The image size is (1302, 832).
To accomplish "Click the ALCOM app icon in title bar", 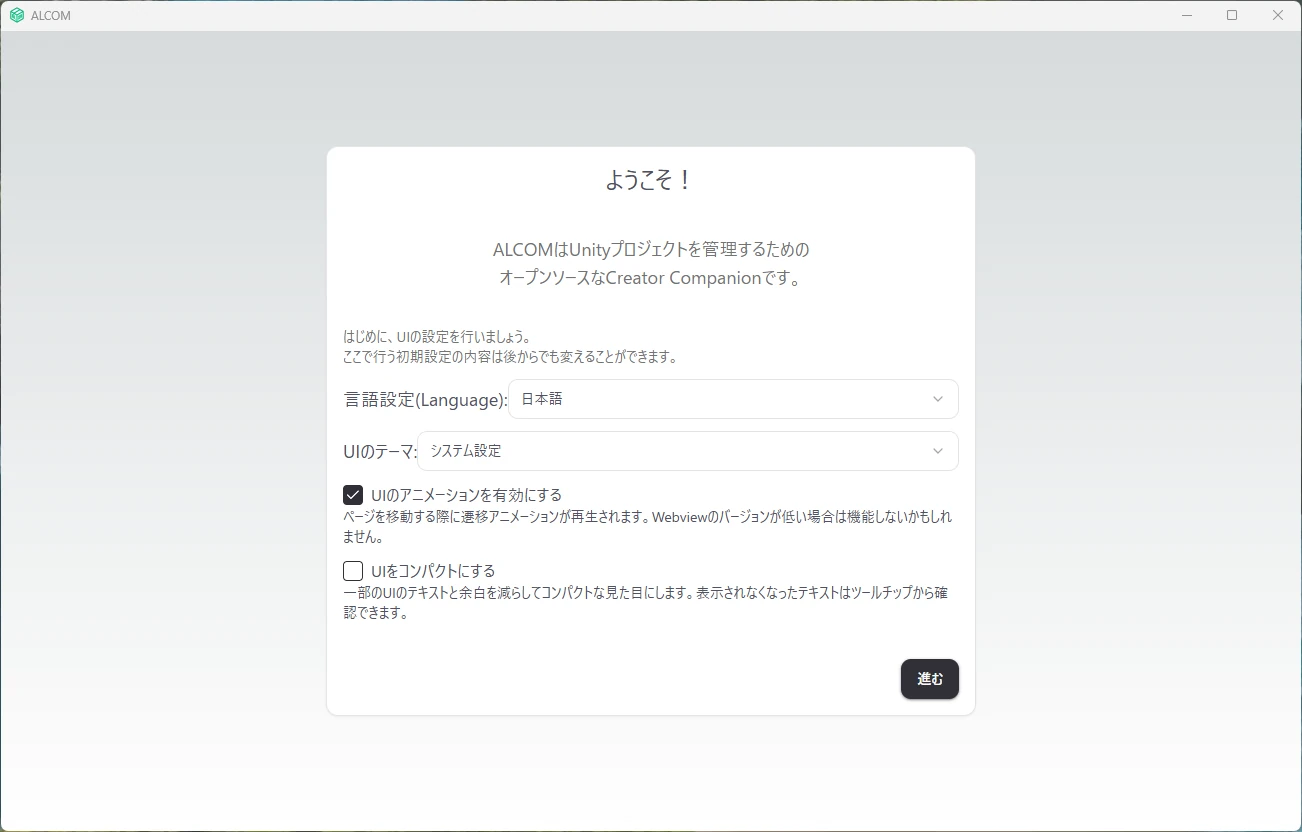I will point(17,15).
